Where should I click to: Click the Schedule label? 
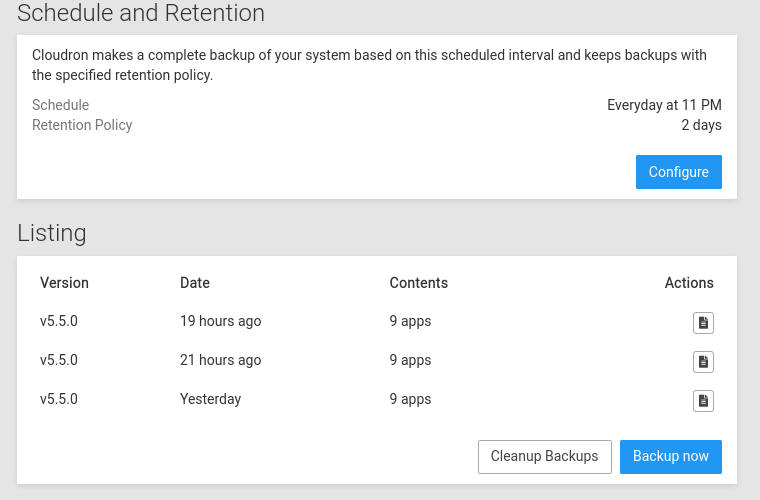point(61,105)
